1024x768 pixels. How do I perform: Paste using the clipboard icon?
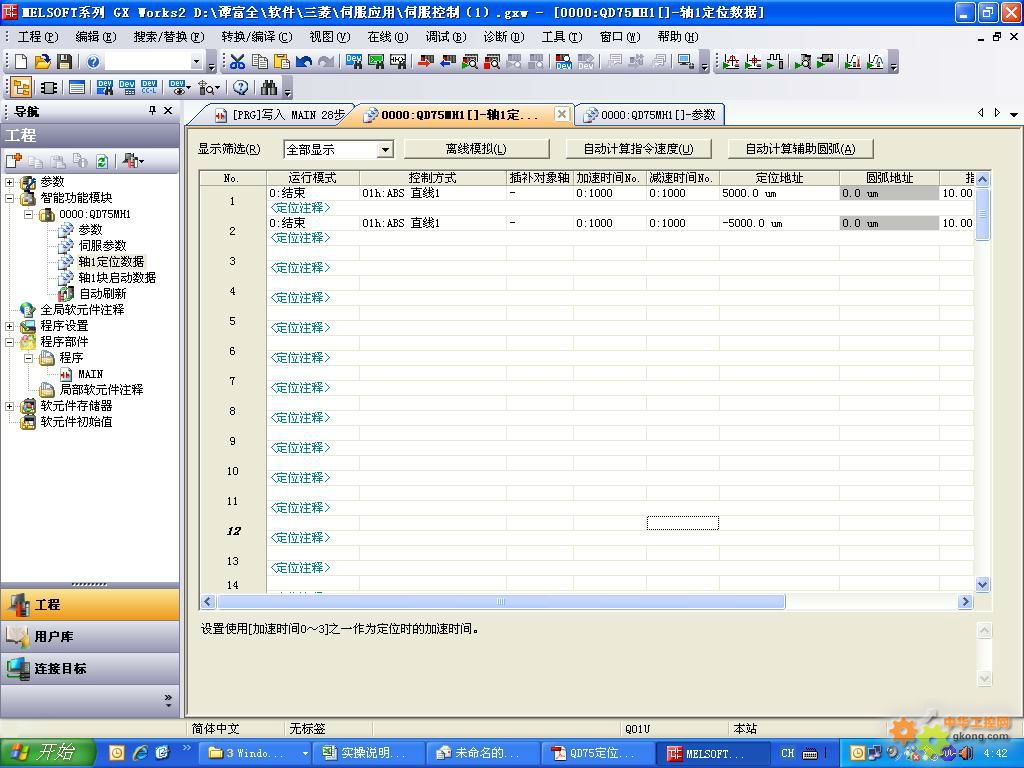(281, 61)
